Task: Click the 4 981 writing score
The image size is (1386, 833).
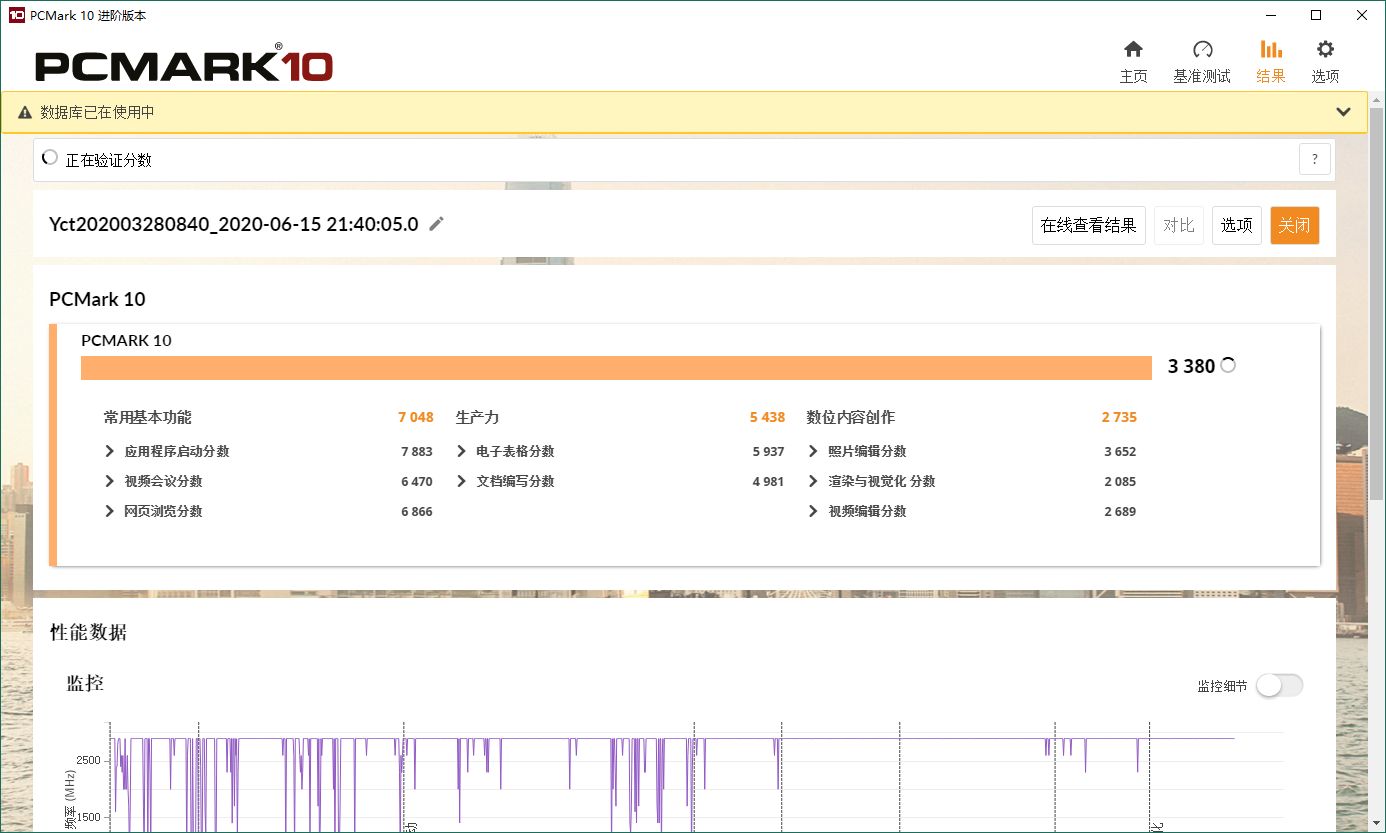Action: click(x=769, y=481)
